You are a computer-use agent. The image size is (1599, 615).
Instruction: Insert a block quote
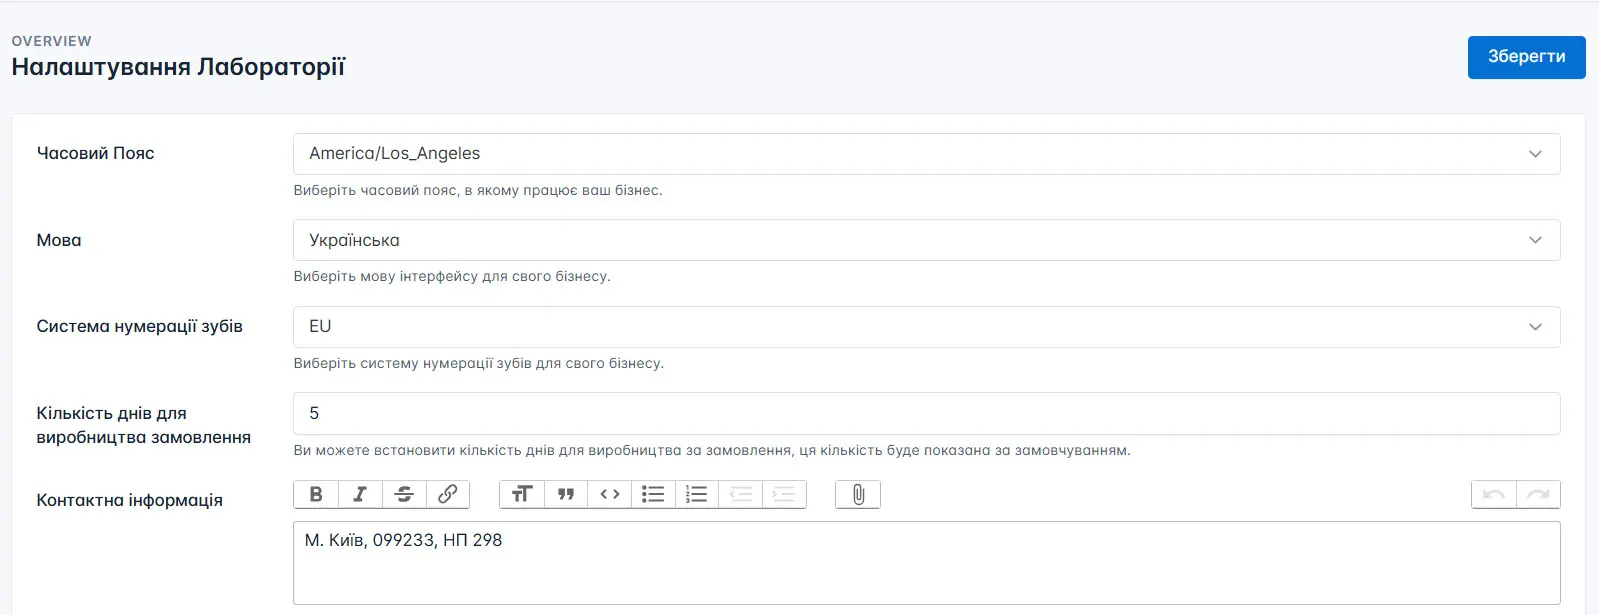pyautogui.click(x=566, y=494)
